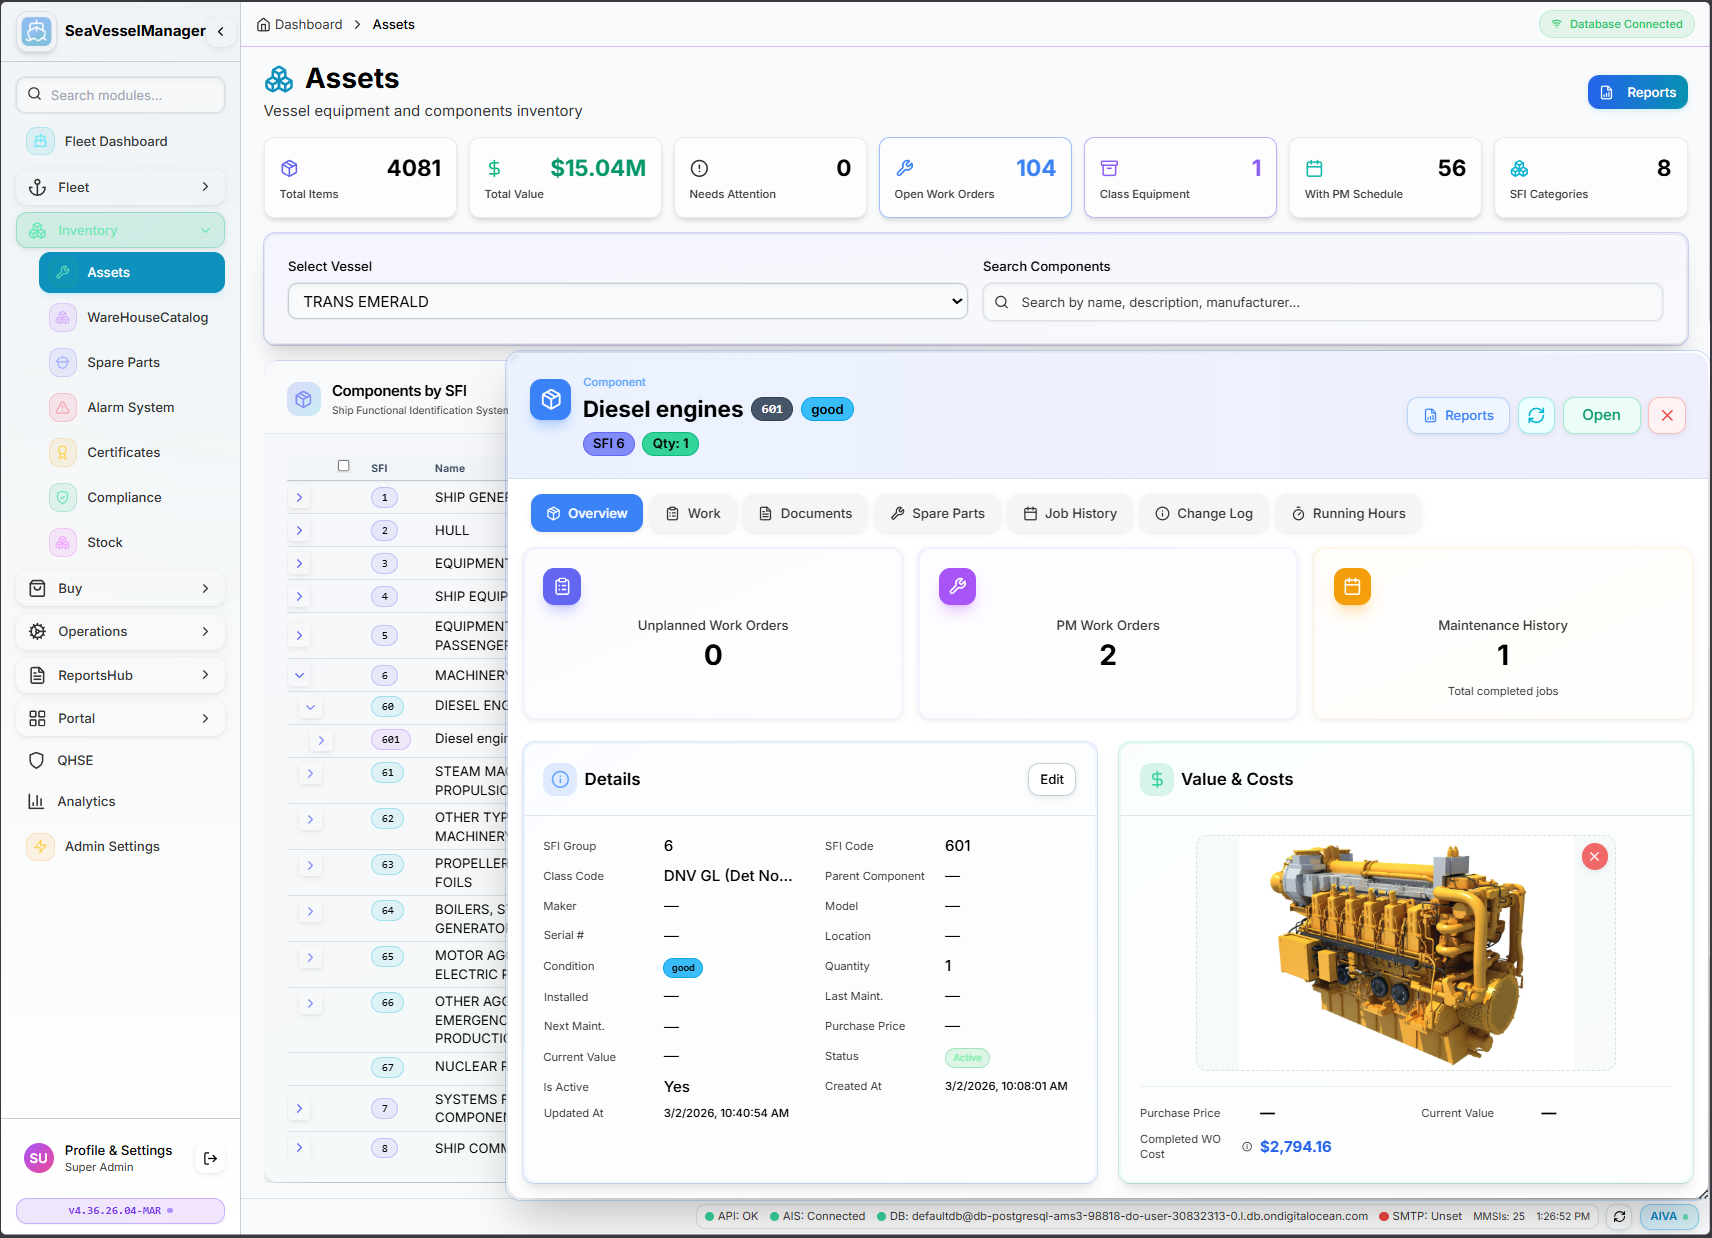Open the Analytics module
1712x1238 pixels.
click(86, 801)
